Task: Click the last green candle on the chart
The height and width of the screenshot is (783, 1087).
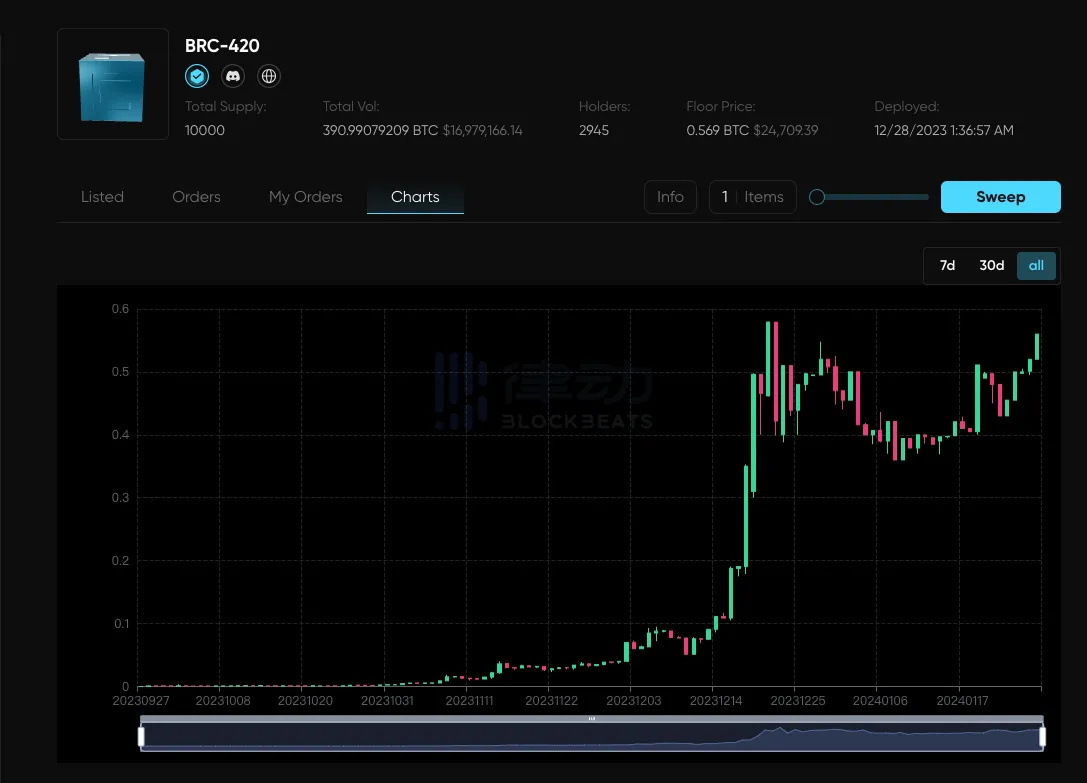Action: pos(1037,346)
